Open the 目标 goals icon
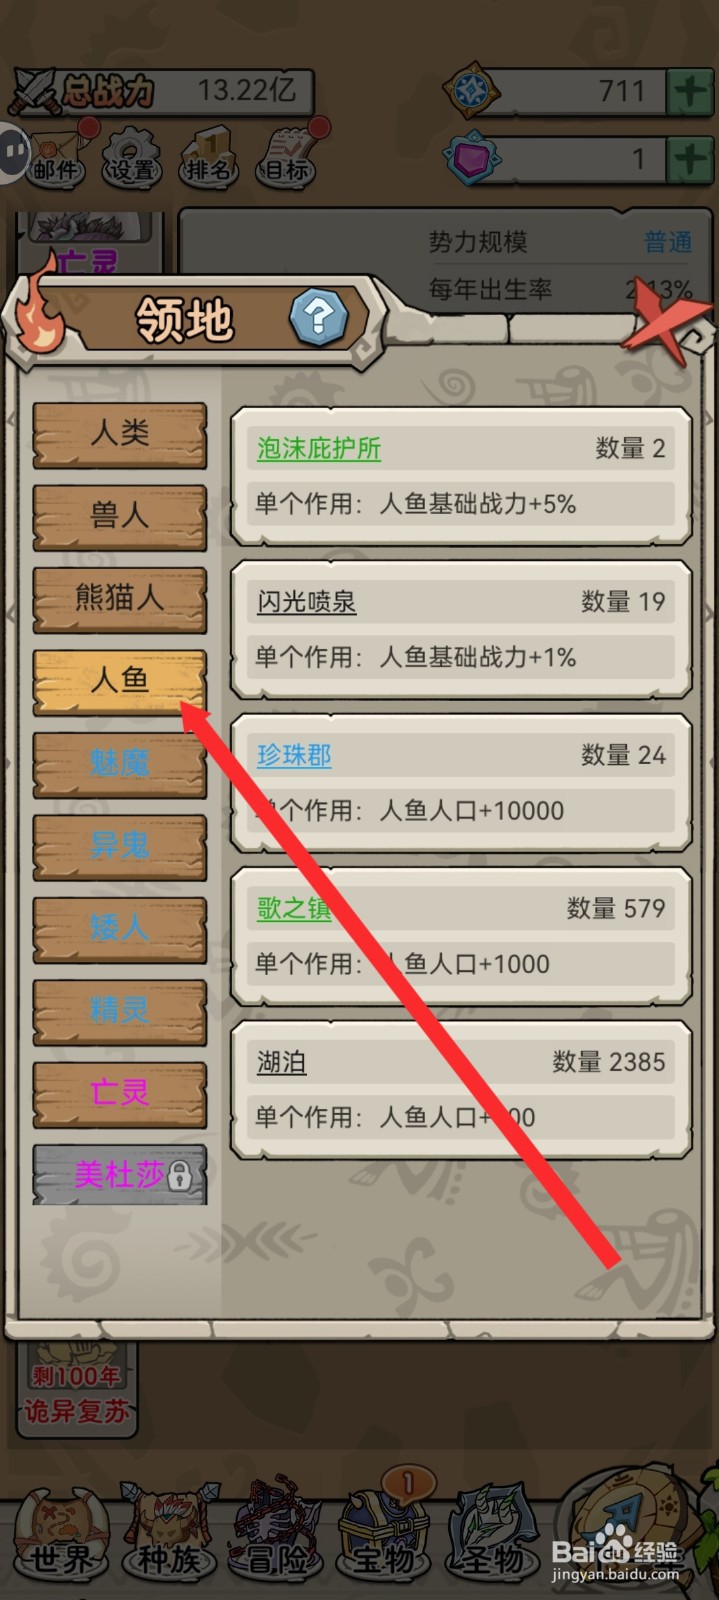Screen dimensions: 719x1600 (286, 156)
